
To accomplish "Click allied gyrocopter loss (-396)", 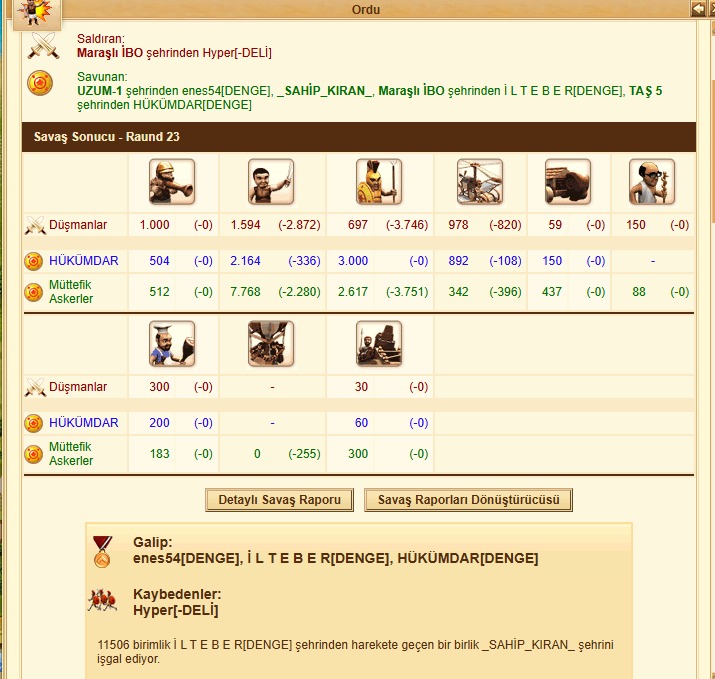I will click(x=505, y=292).
